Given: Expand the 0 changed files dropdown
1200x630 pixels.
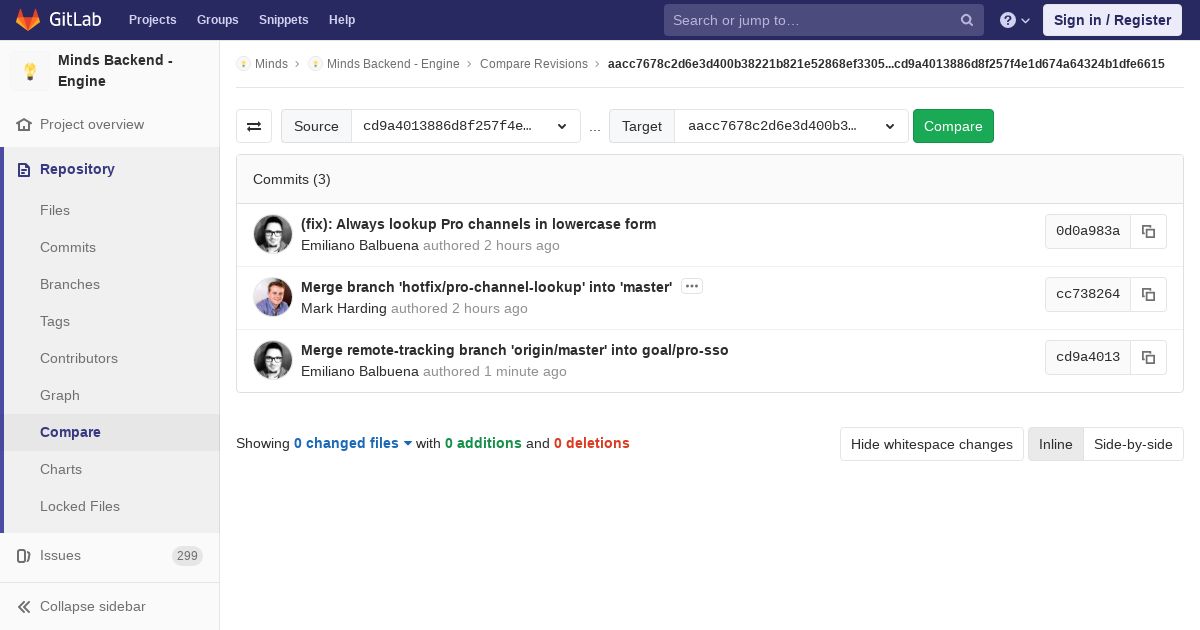Looking at the screenshot, I should coord(353,443).
